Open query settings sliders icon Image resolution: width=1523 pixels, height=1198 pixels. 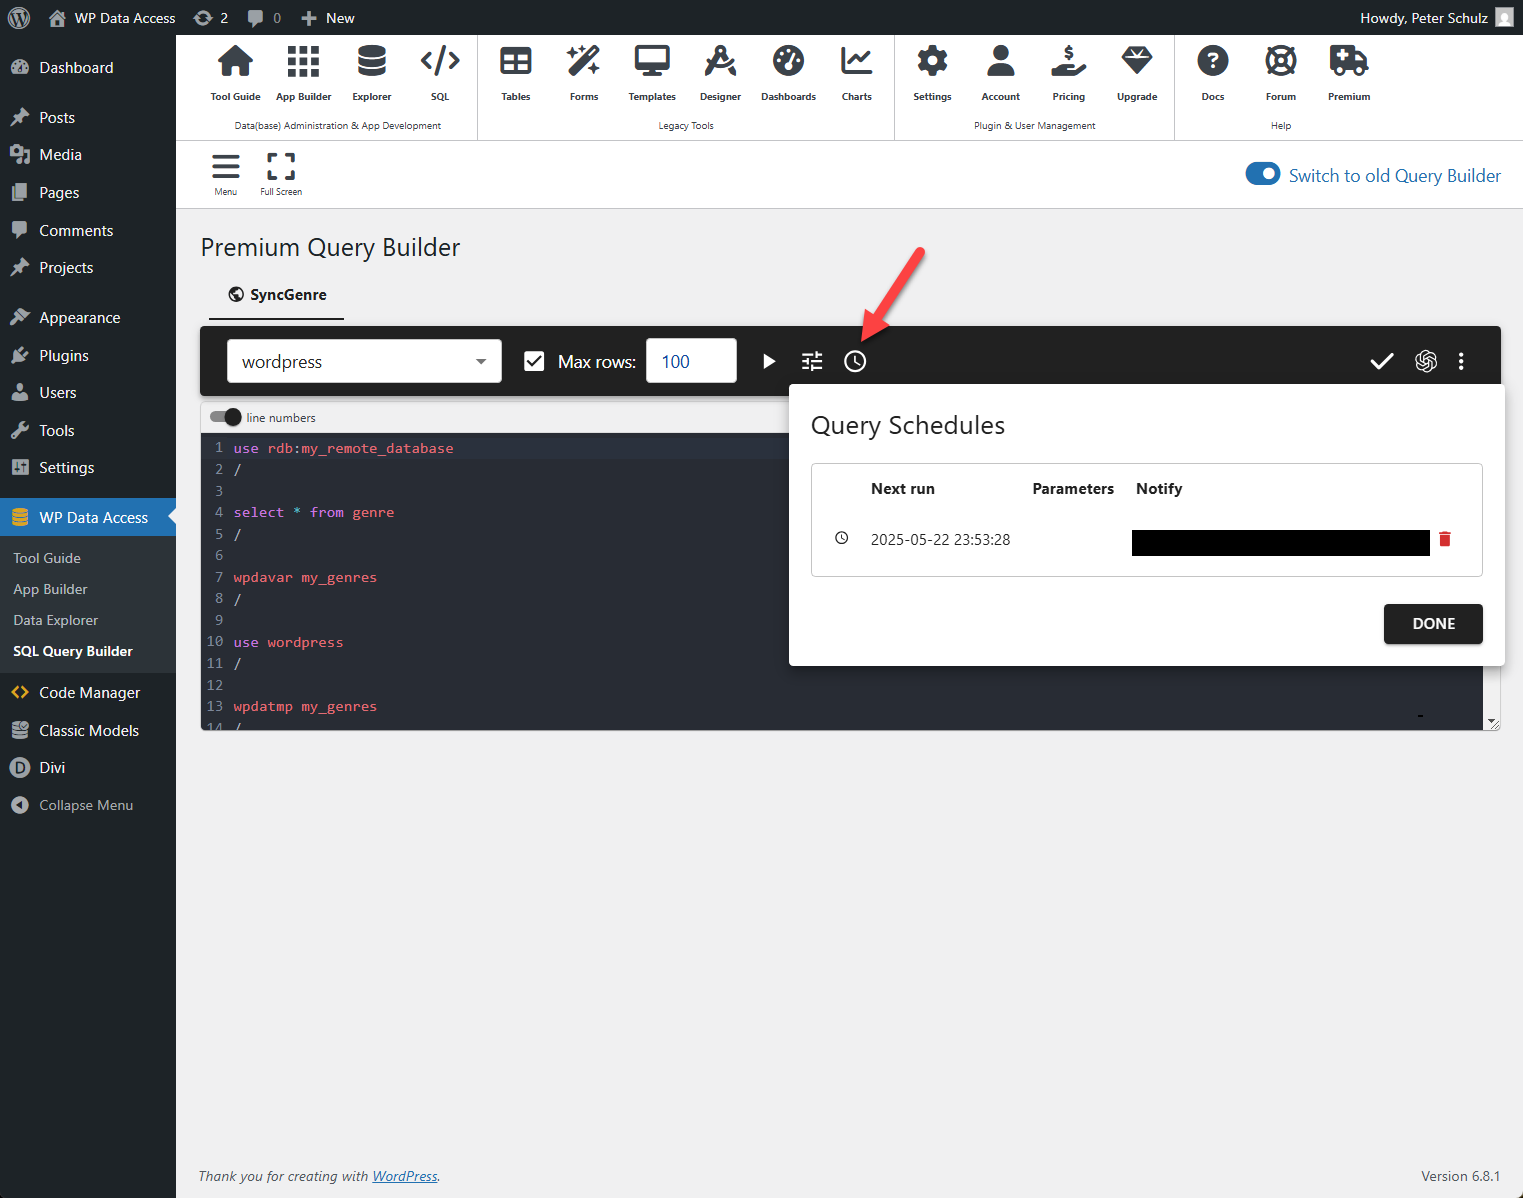[812, 361]
